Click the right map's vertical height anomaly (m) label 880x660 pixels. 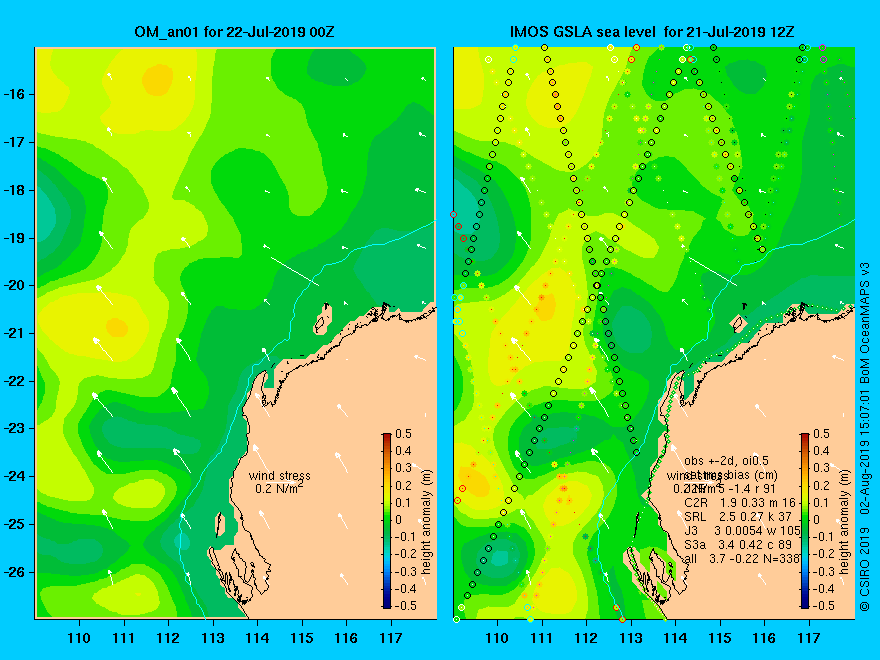[845, 521]
